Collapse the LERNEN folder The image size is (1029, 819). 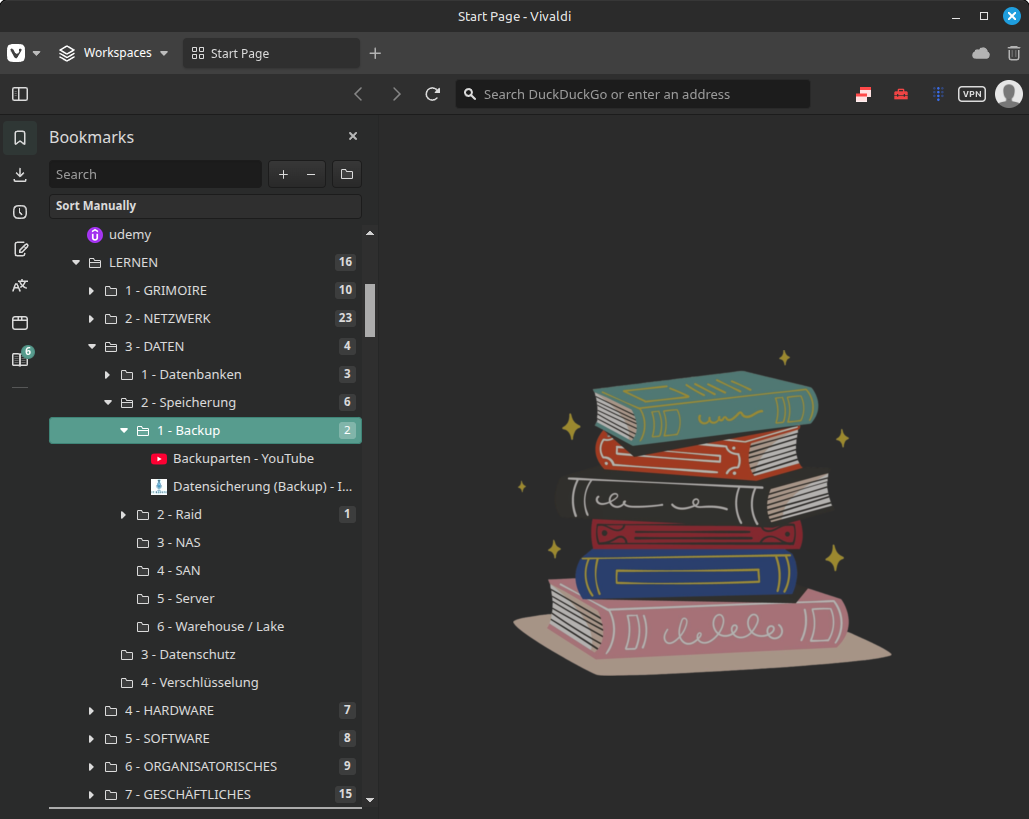pyautogui.click(x=76, y=262)
